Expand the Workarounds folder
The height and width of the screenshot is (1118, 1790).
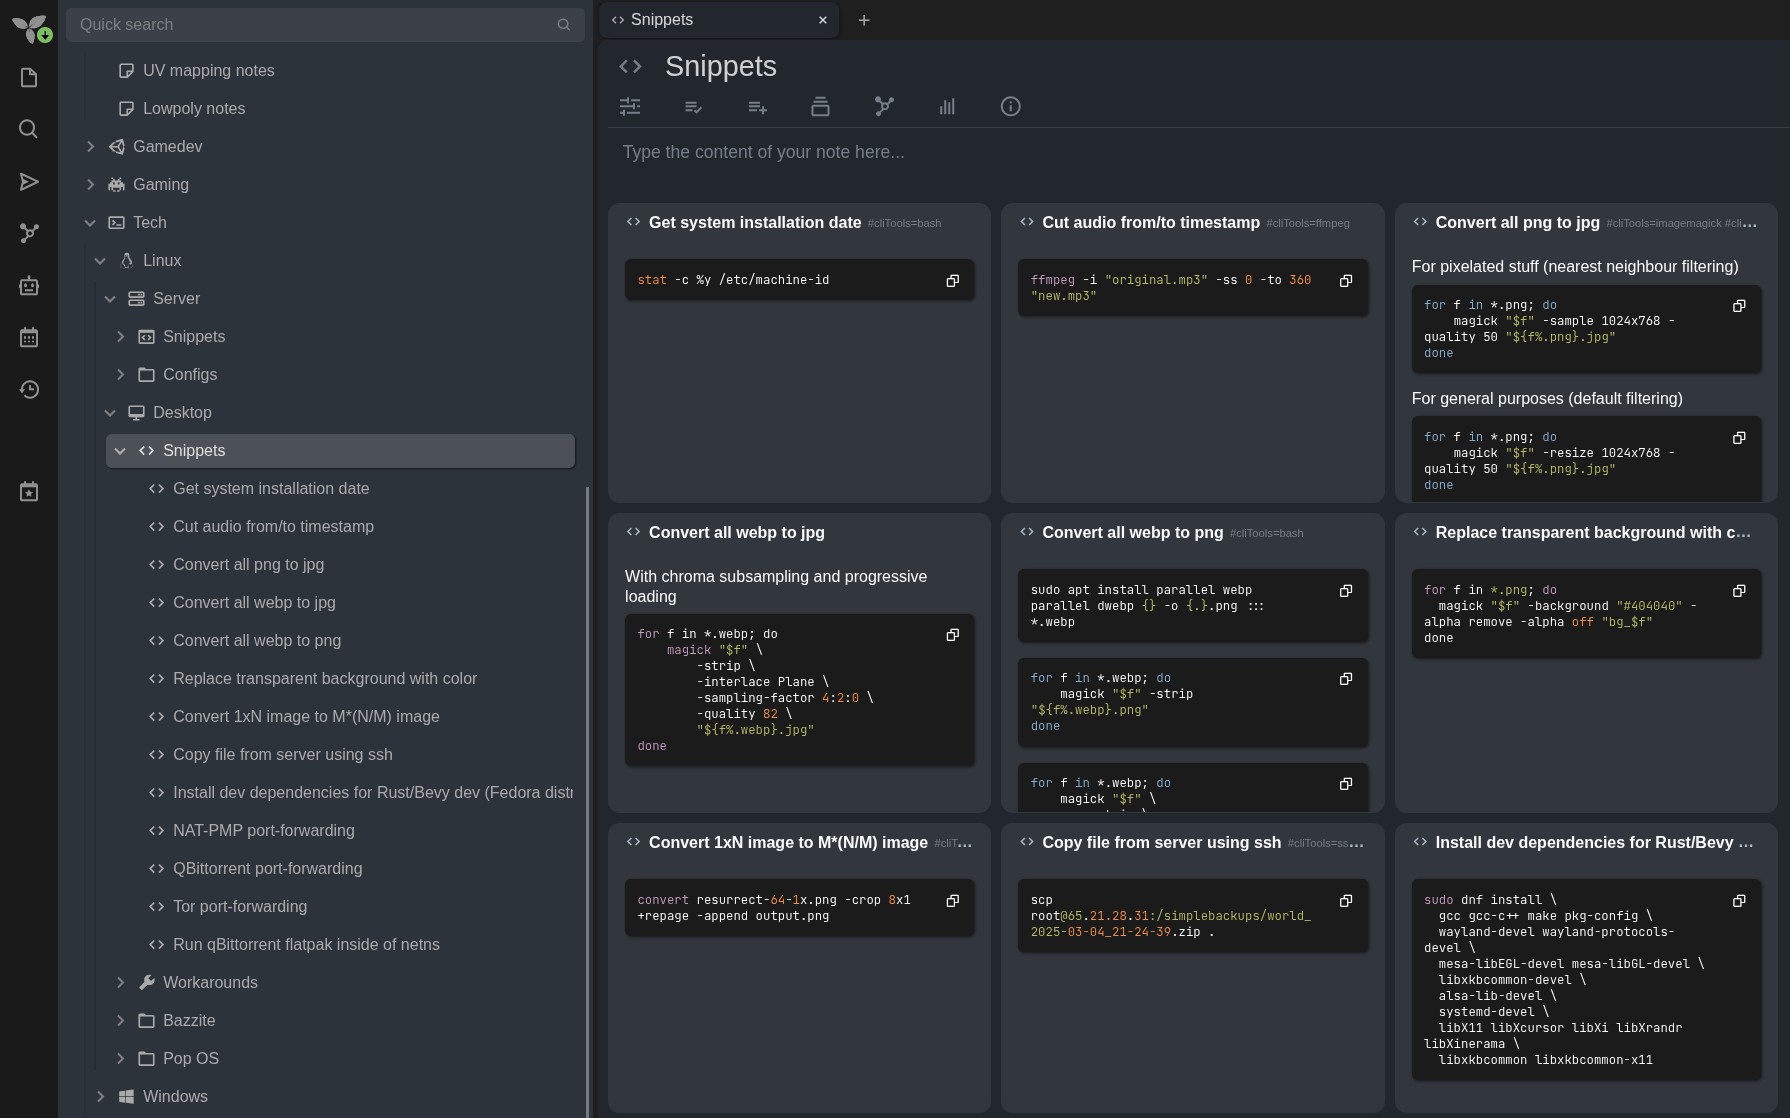point(121,983)
